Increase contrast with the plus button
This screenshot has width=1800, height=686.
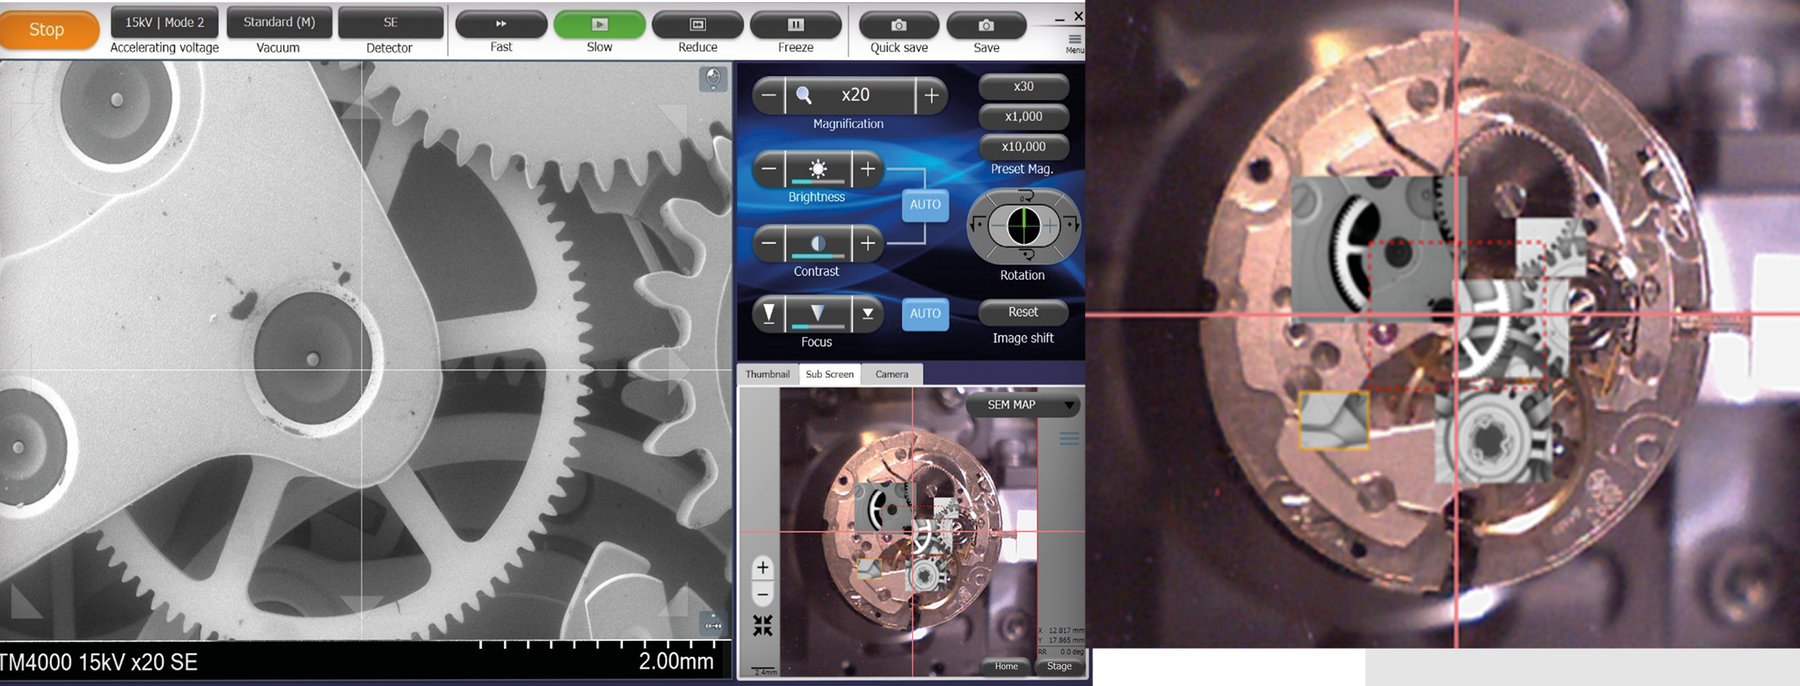(x=867, y=243)
